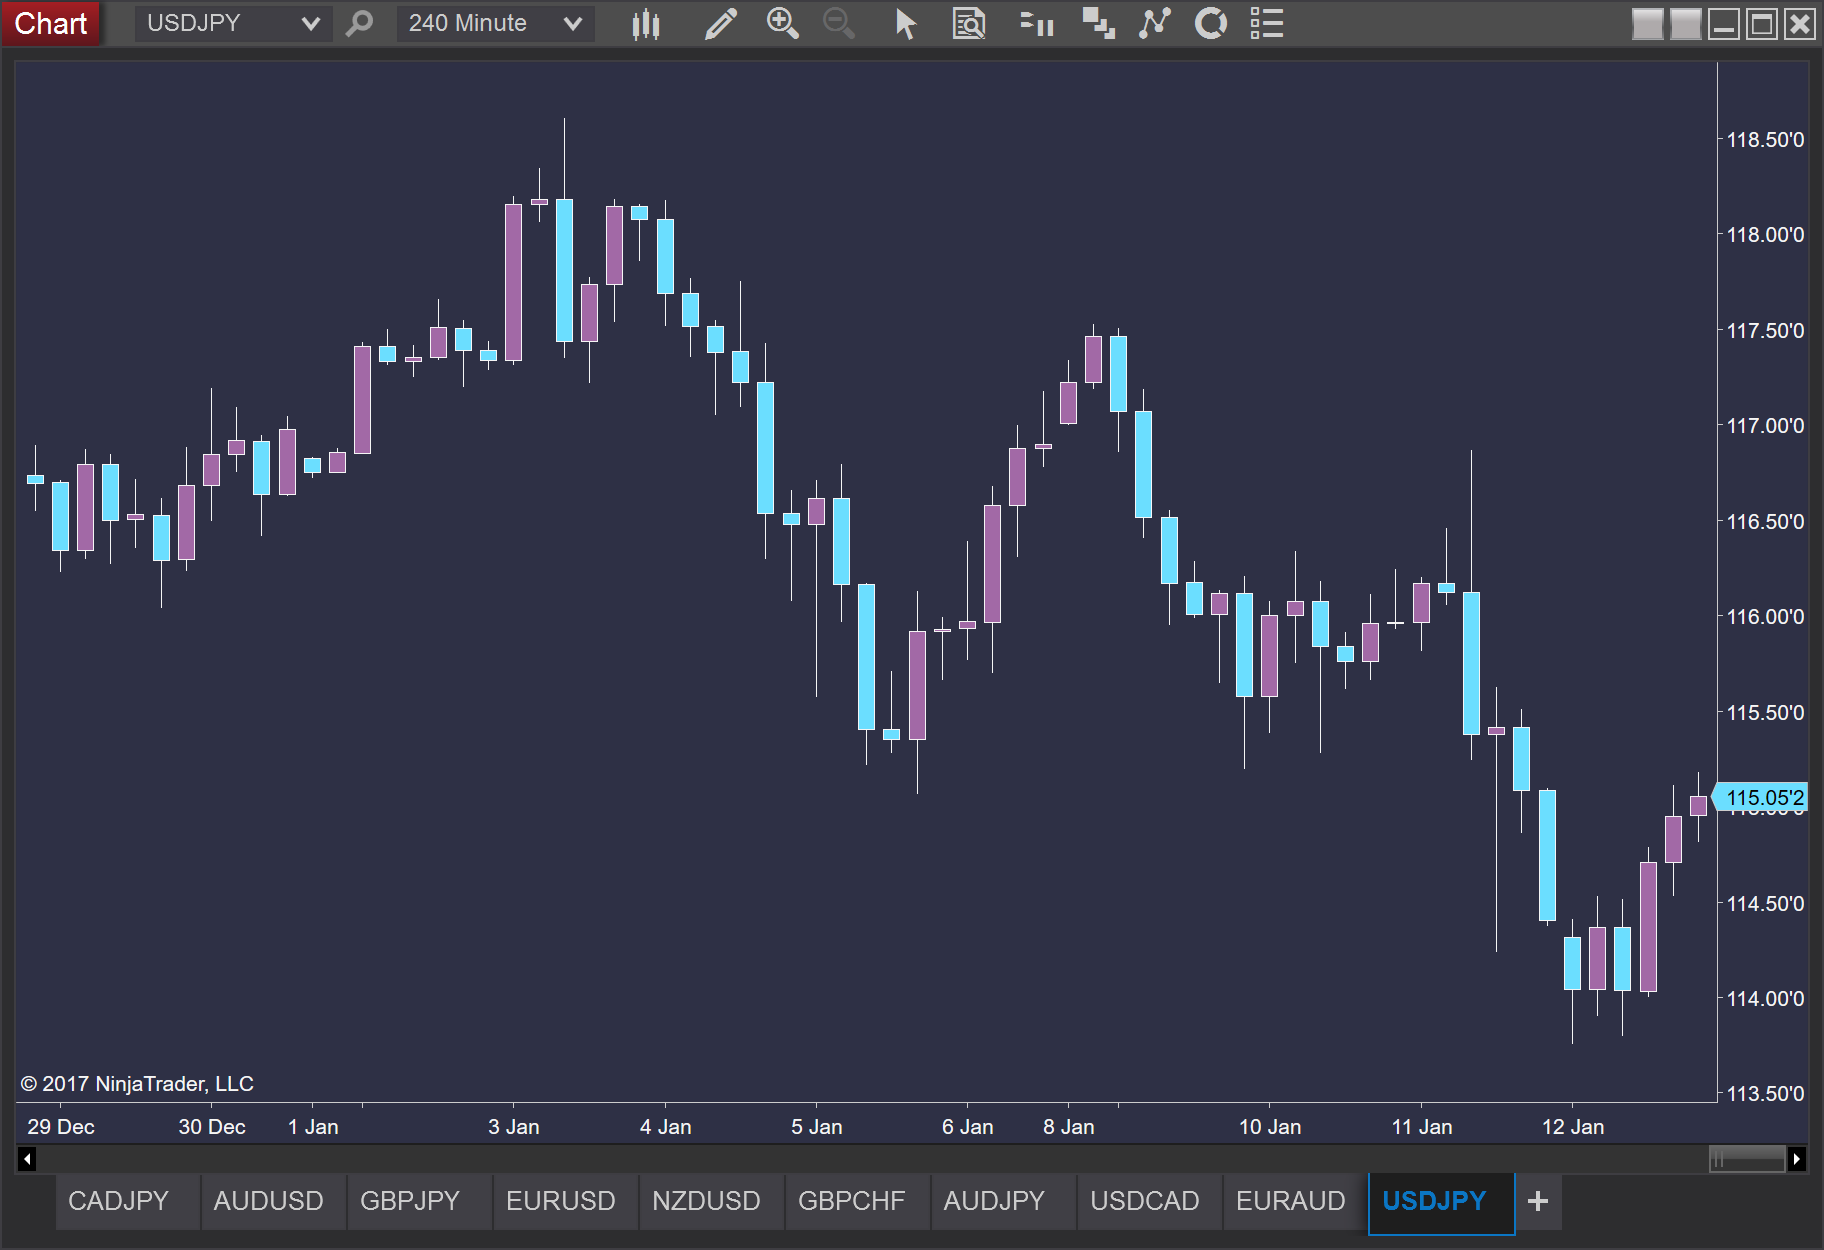1824x1250 pixels.
Task: Click the 115.05'2 current price marker
Action: click(x=1762, y=797)
